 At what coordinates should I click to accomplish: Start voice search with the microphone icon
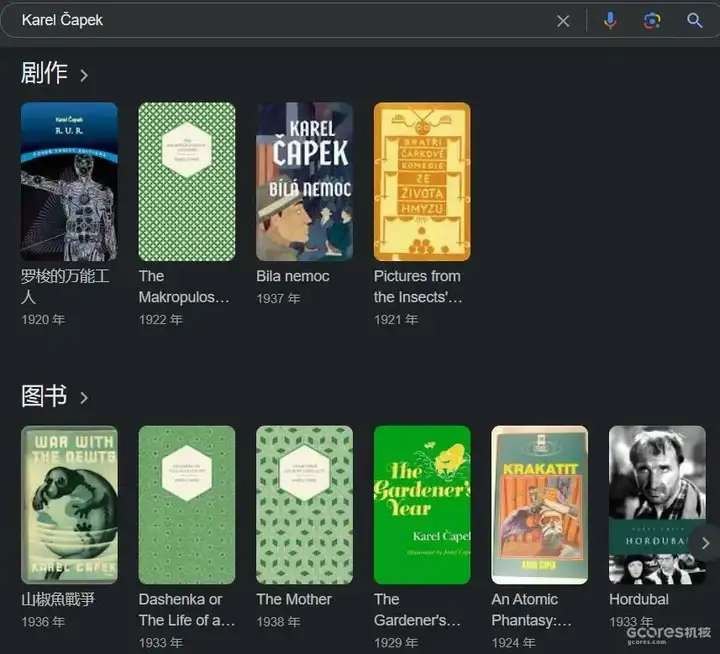point(610,21)
